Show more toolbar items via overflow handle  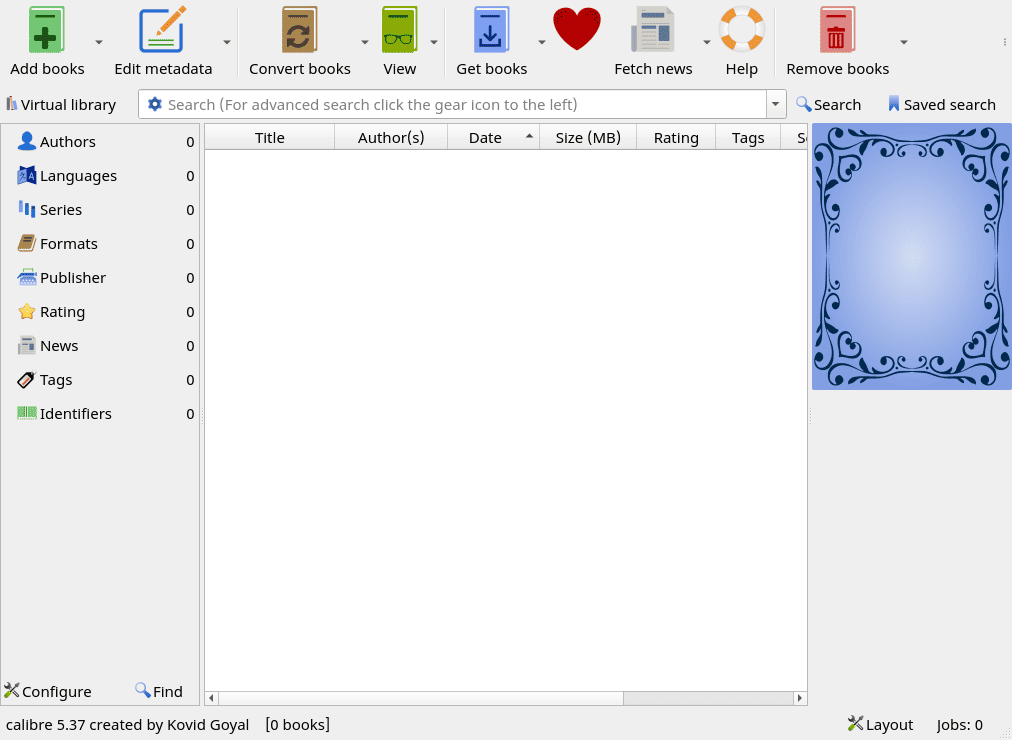(x=1005, y=42)
